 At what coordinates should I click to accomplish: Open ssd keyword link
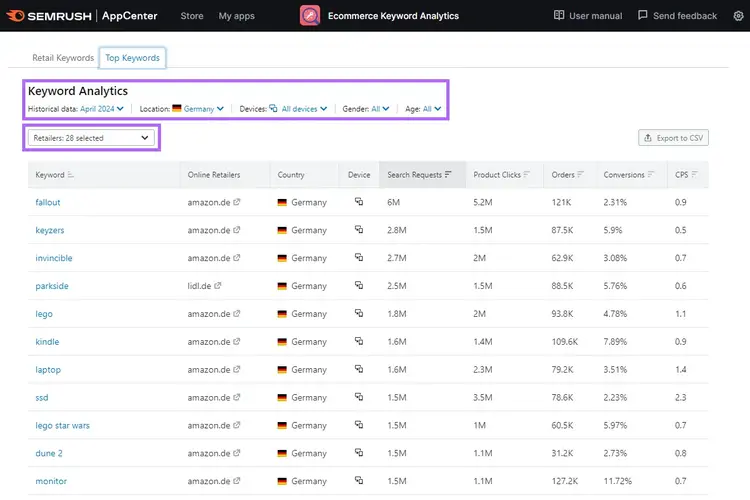click(x=42, y=397)
